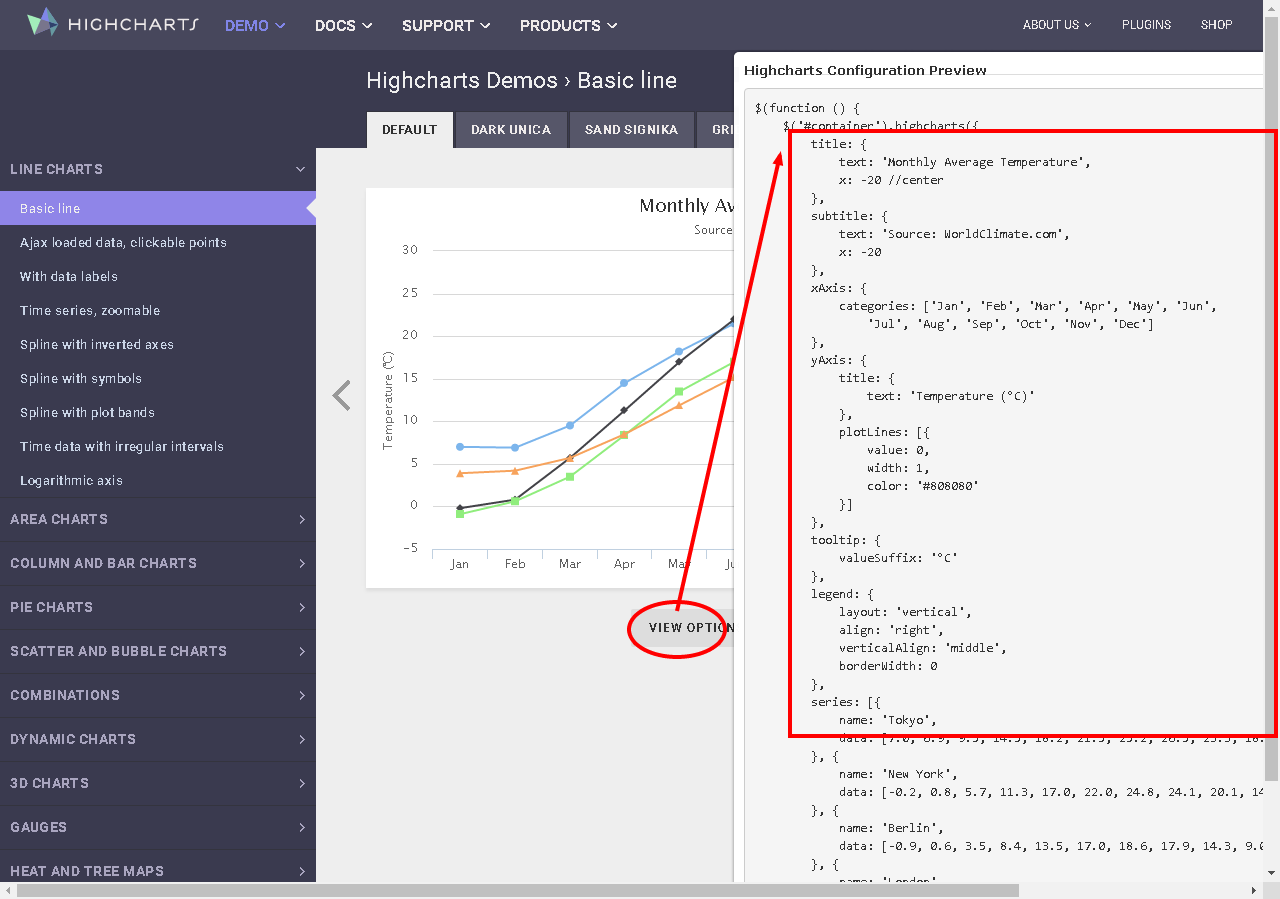Click the Highcharts logo

pos(112,24)
